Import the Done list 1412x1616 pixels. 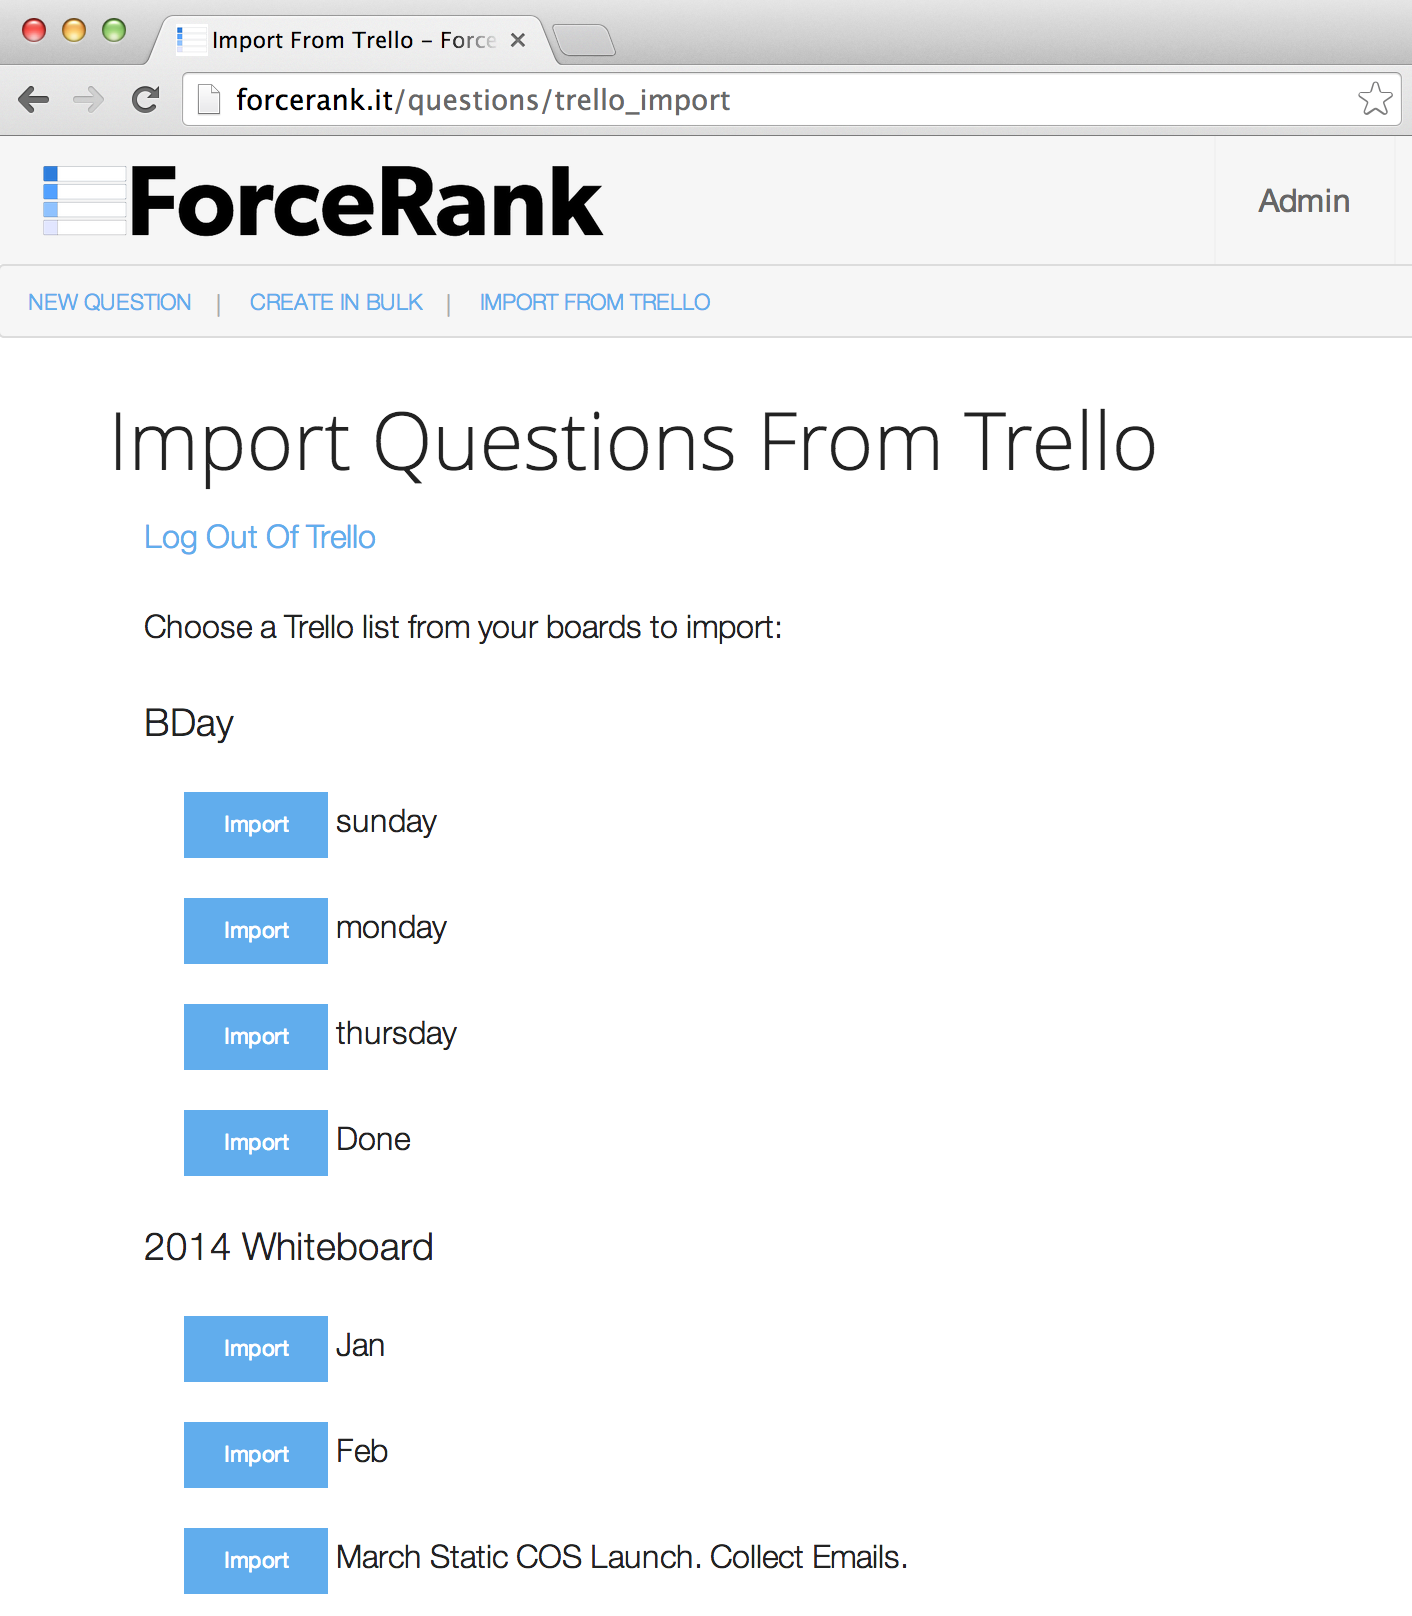[256, 1143]
